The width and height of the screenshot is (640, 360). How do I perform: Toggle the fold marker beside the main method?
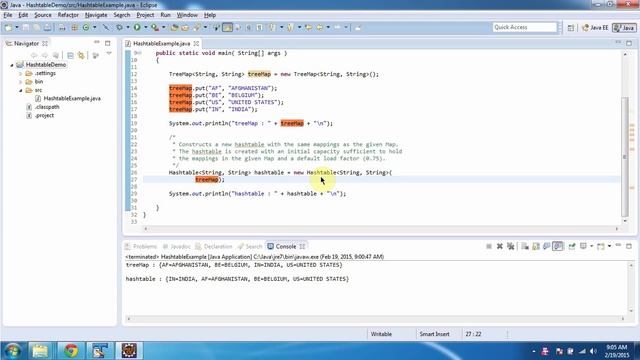click(x=139, y=53)
